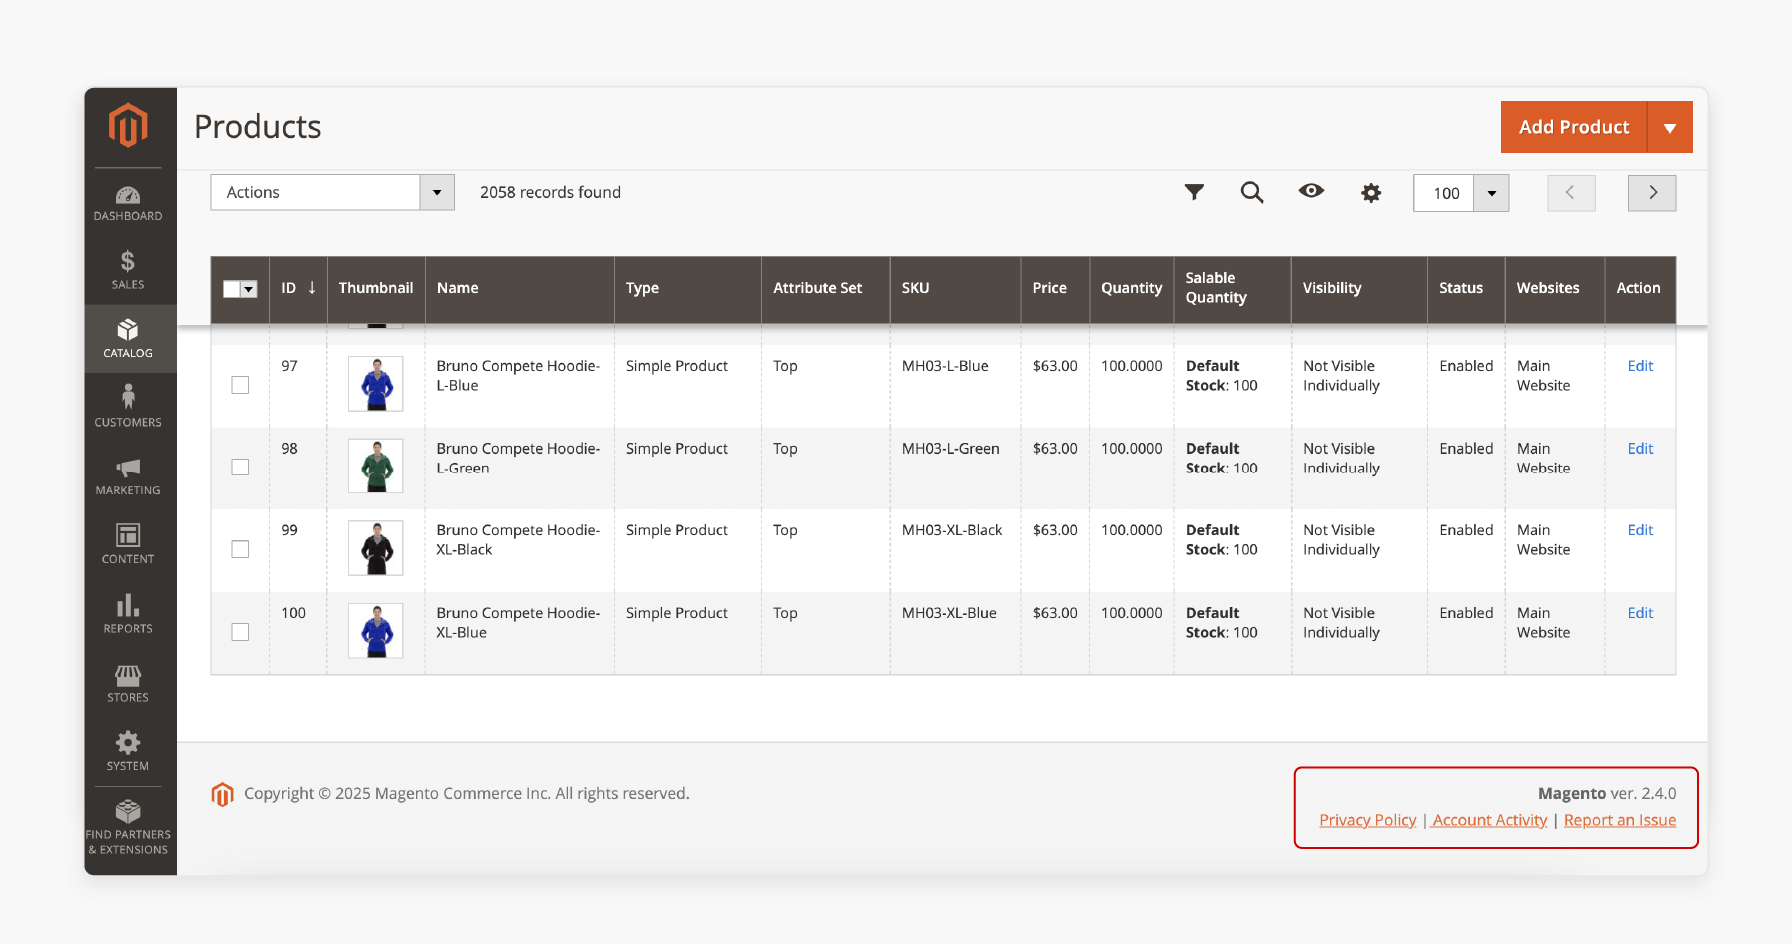The width and height of the screenshot is (1792, 944).
Task: Open the Marketing menu
Action: tap(128, 476)
